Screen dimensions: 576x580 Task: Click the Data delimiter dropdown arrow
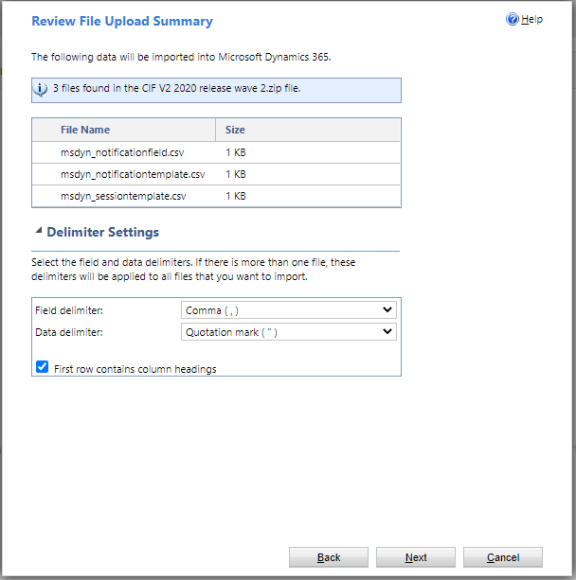pyautogui.click(x=387, y=331)
